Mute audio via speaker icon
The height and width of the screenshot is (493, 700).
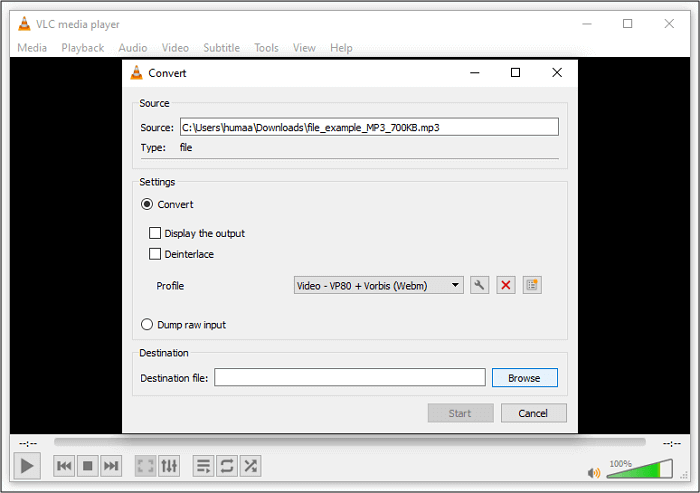pyautogui.click(x=594, y=472)
